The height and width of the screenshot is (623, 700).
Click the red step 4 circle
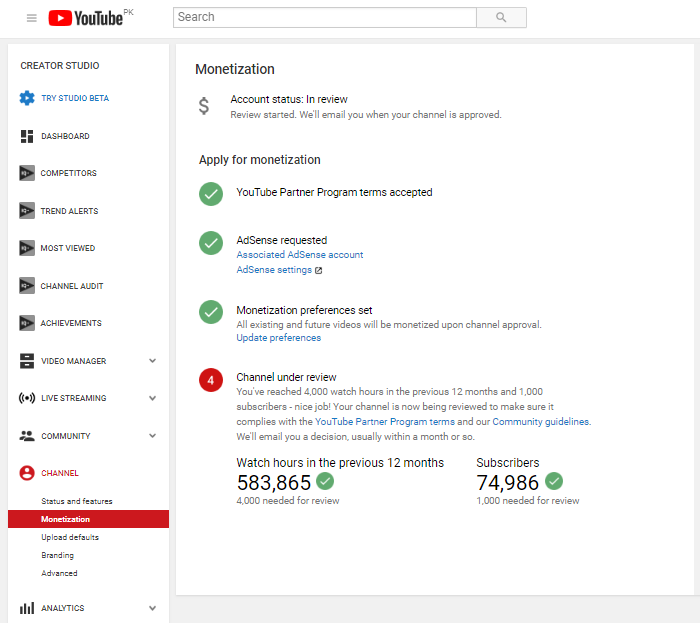click(211, 380)
